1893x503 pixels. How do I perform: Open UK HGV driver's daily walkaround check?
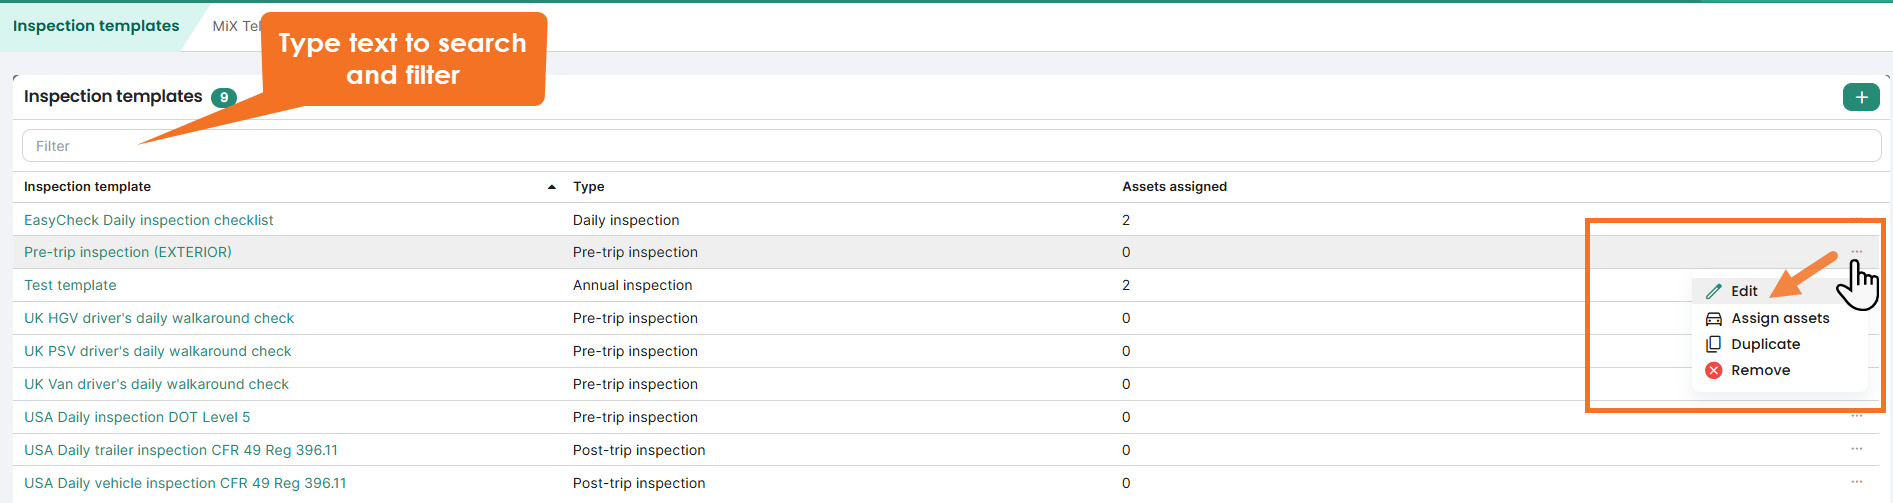(x=159, y=318)
